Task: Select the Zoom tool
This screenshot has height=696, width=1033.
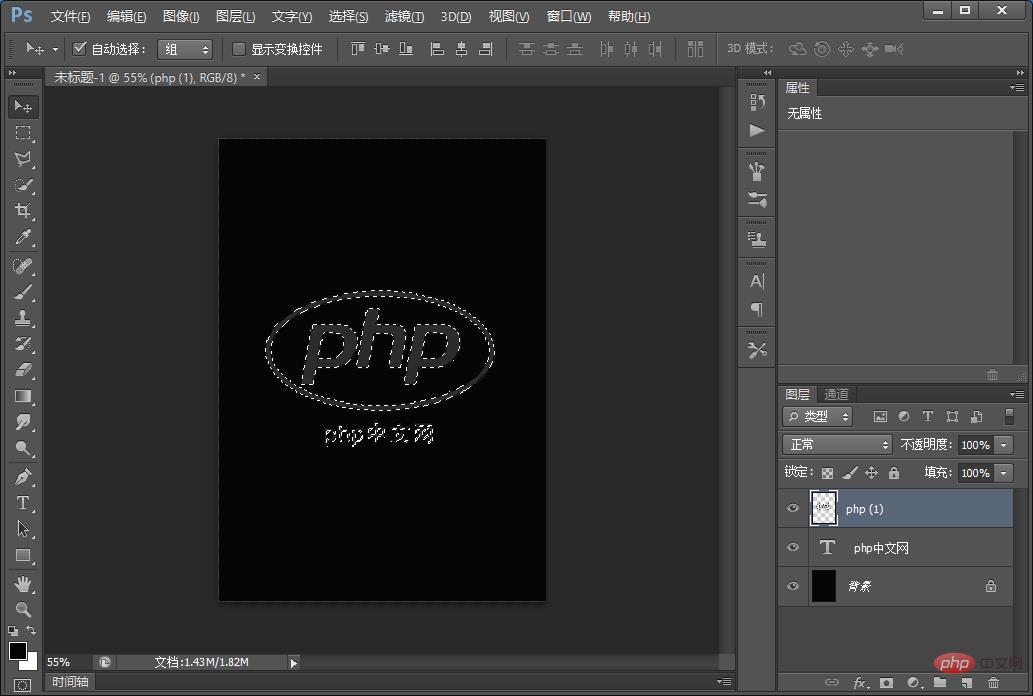Action: click(23, 610)
